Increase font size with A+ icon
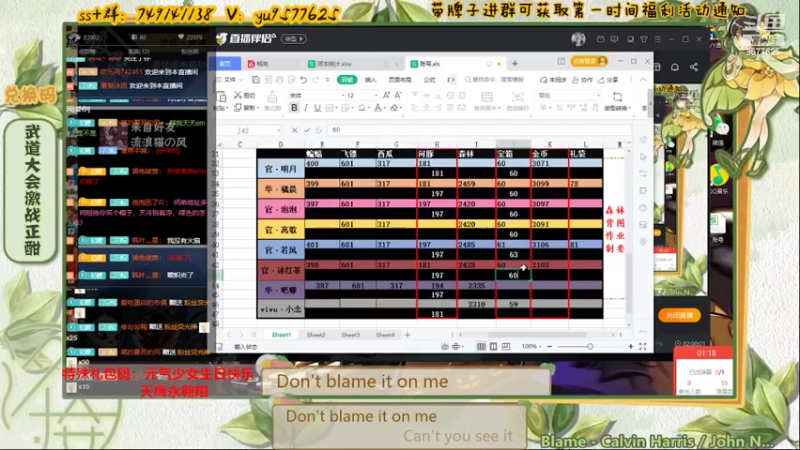 pyautogui.click(x=386, y=95)
